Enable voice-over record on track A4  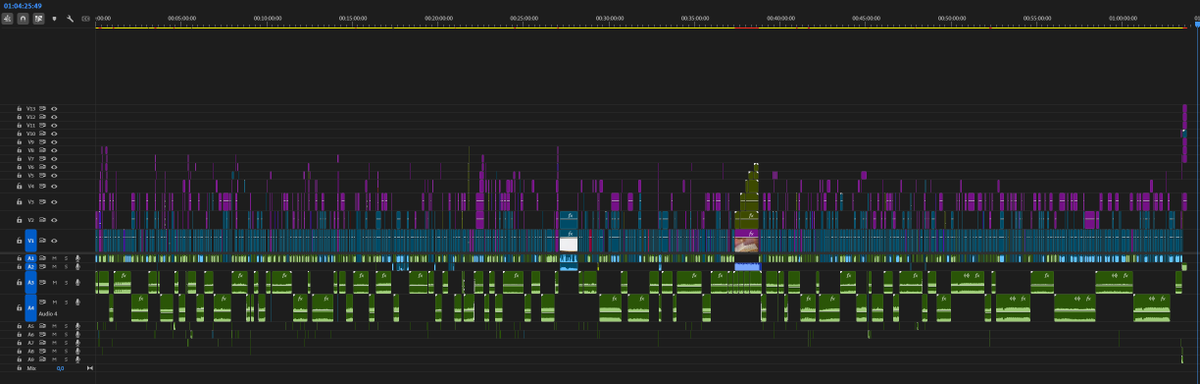(77, 302)
